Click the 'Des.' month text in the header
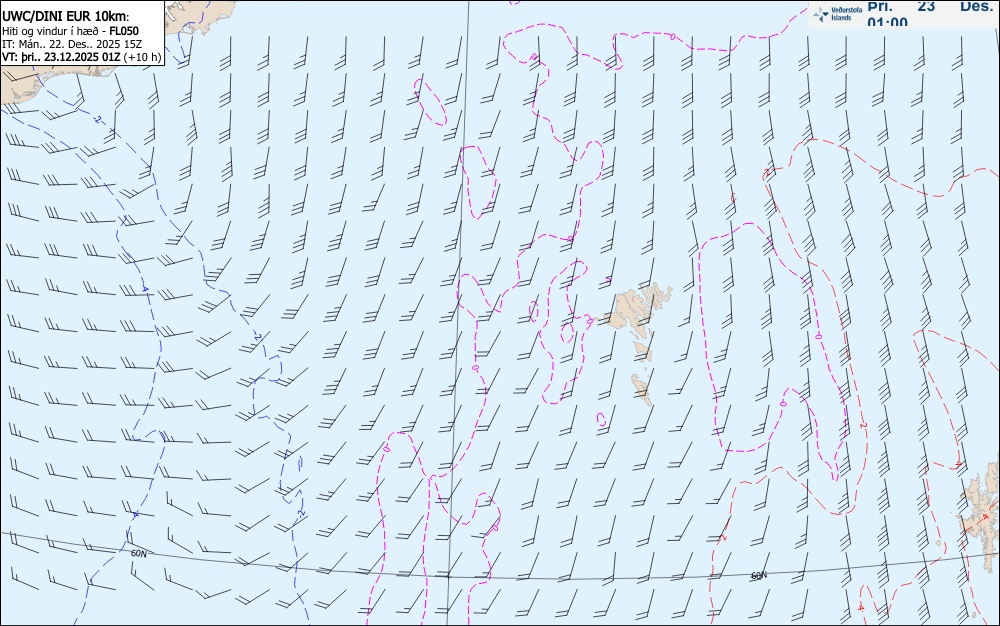This screenshot has width=1000, height=626. (x=977, y=6)
